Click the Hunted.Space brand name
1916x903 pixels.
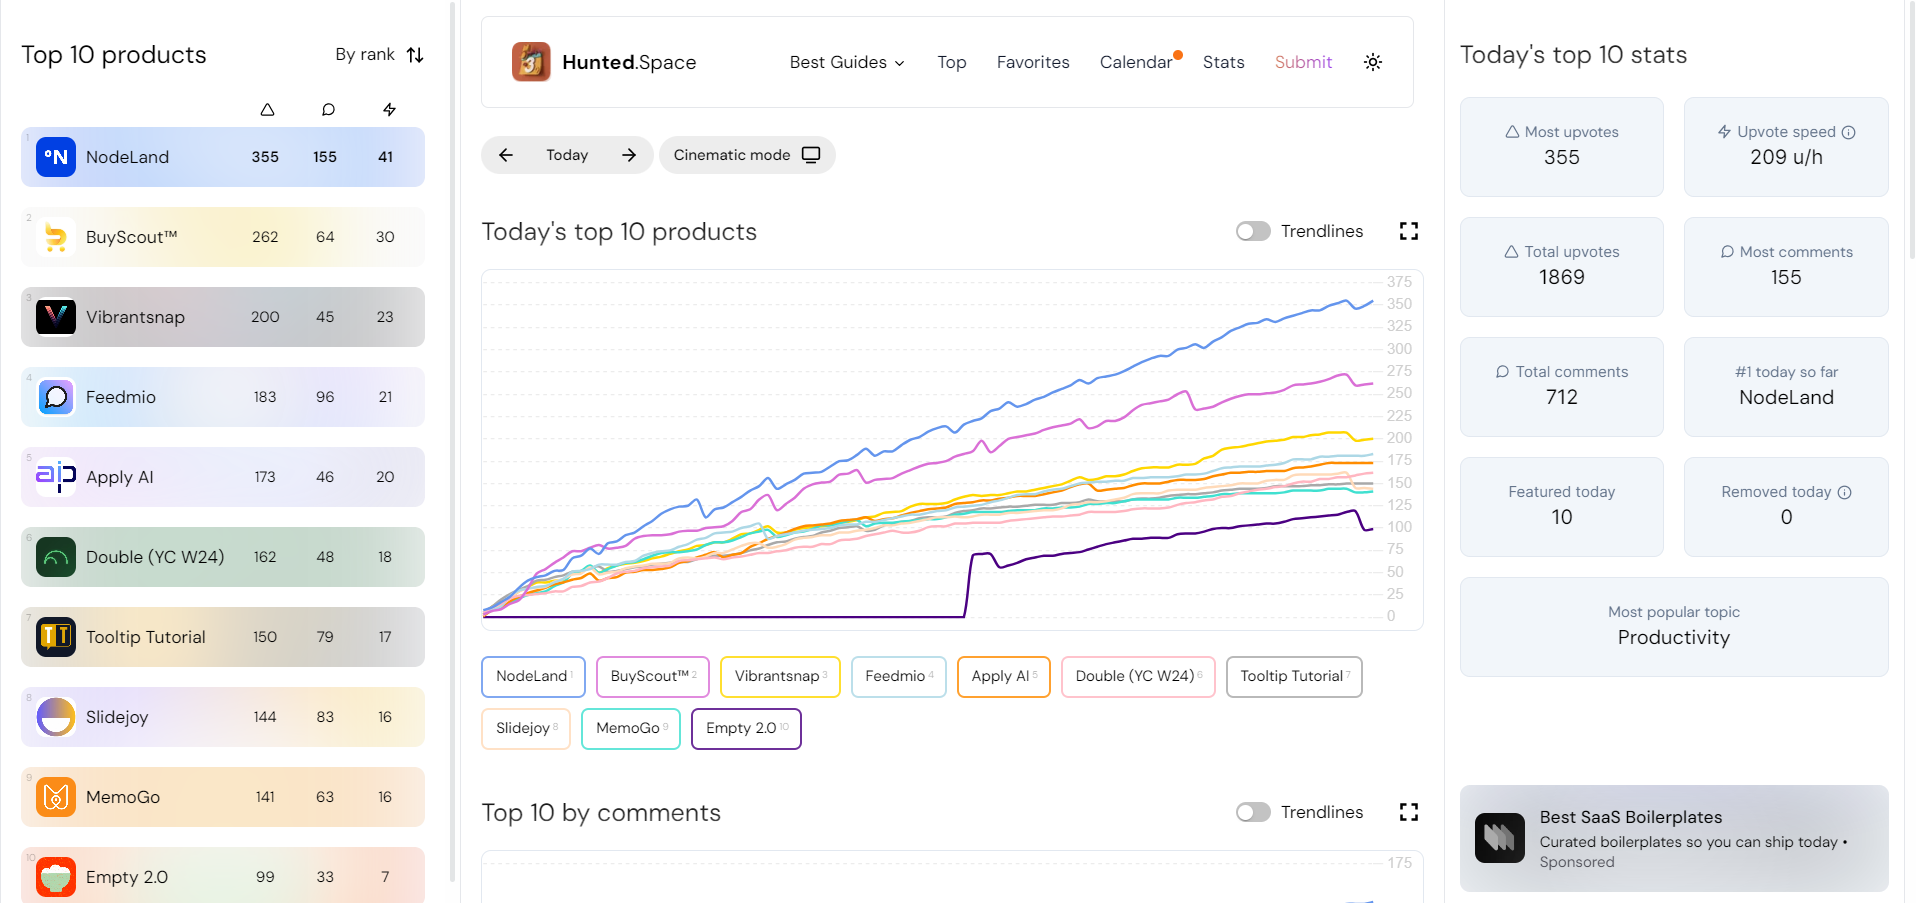pos(629,62)
